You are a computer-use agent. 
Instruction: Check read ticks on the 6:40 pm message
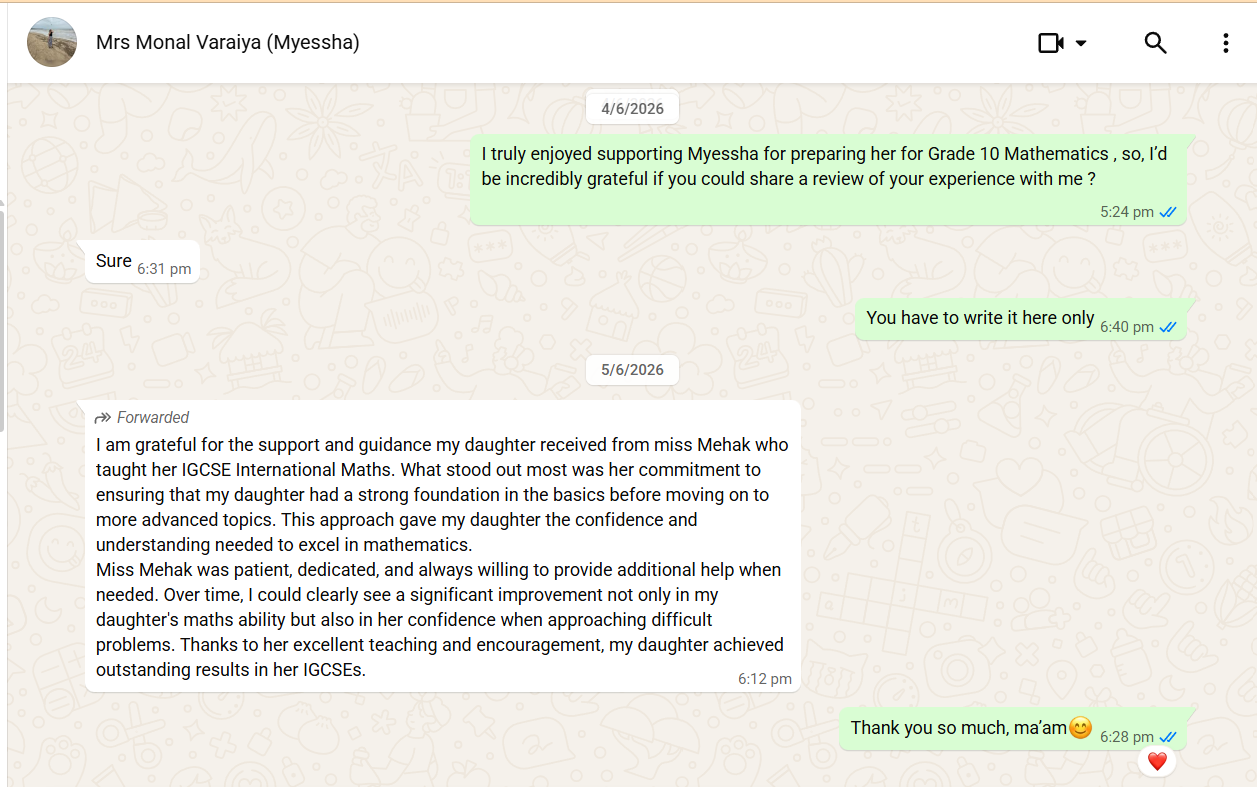(1168, 327)
